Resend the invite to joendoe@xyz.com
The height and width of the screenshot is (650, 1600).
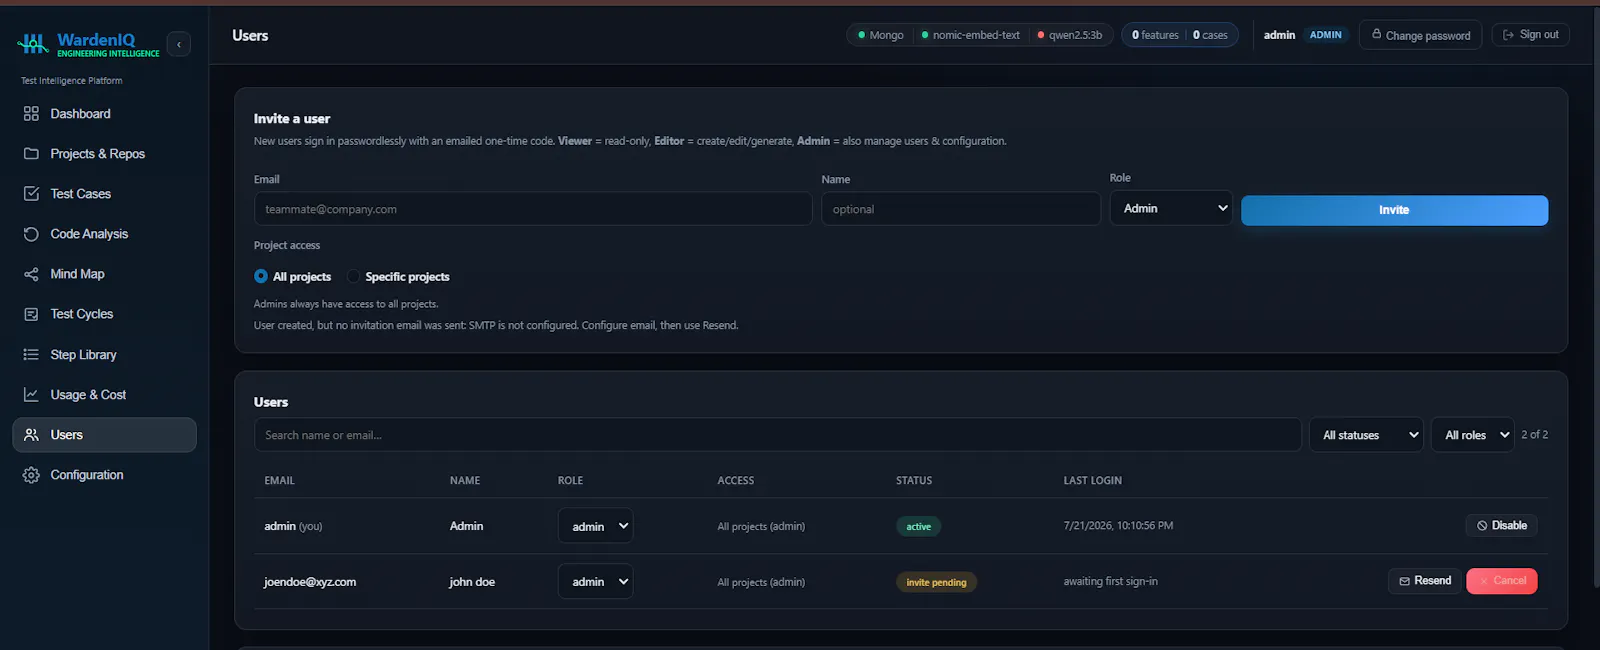click(x=1424, y=581)
